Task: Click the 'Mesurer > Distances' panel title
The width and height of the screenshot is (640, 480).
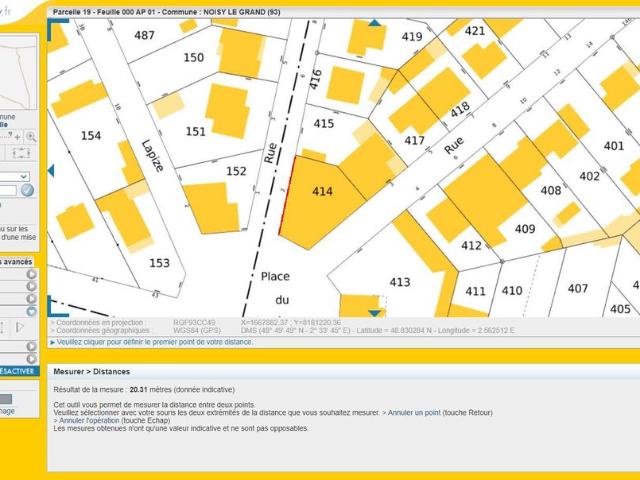Action: pyautogui.click(x=92, y=372)
